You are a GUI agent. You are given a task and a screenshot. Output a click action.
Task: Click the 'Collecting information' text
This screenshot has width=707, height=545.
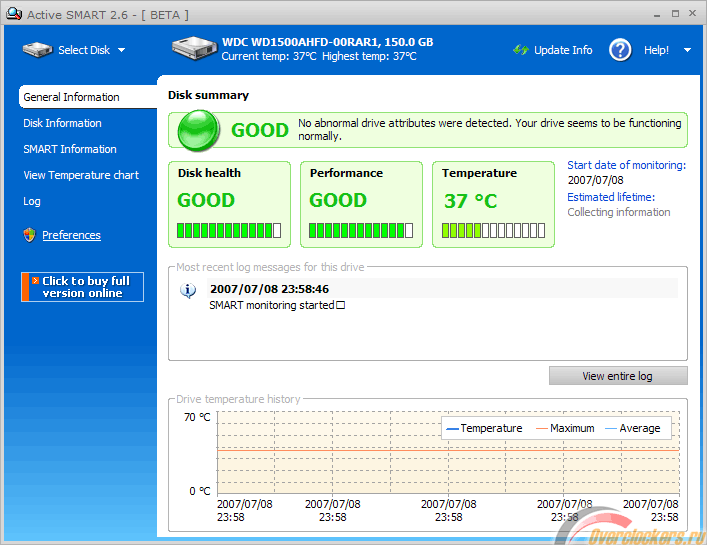(x=619, y=212)
